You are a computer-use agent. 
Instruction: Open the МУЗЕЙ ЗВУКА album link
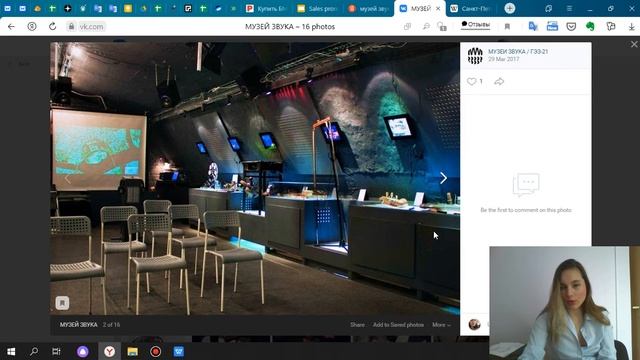[x=78, y=325]
